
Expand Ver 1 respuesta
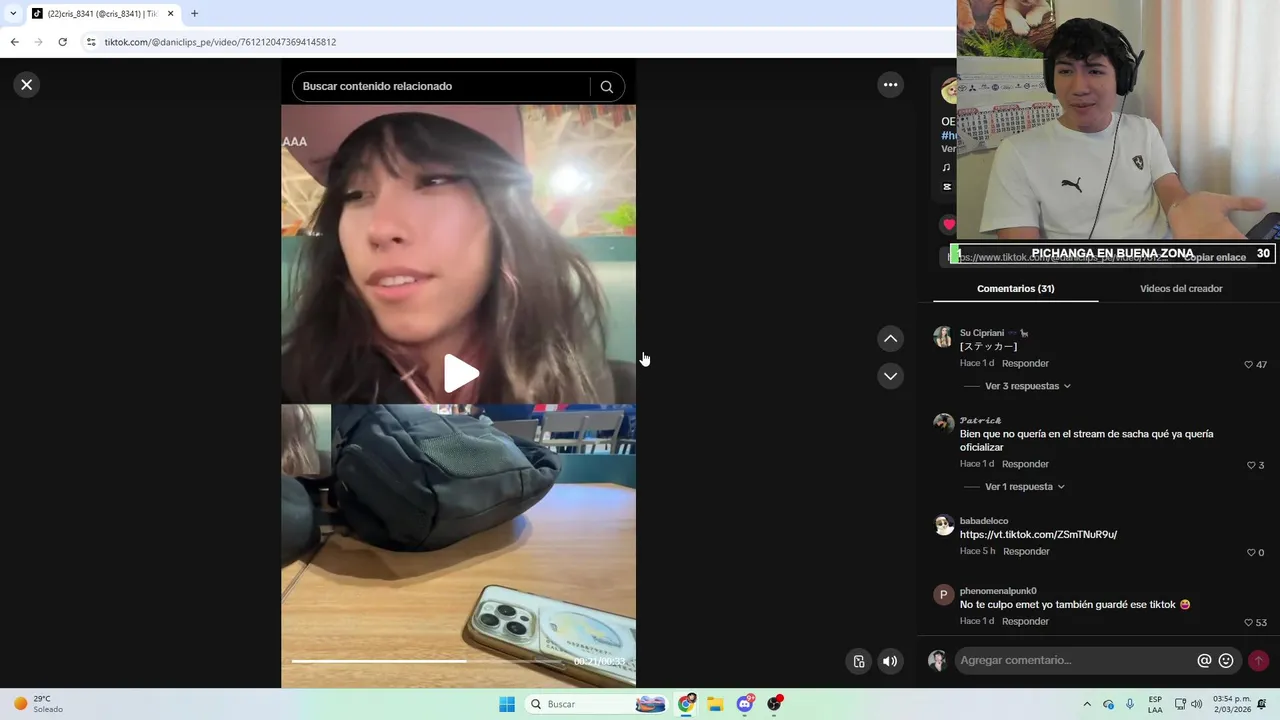tap(1024, 487)
